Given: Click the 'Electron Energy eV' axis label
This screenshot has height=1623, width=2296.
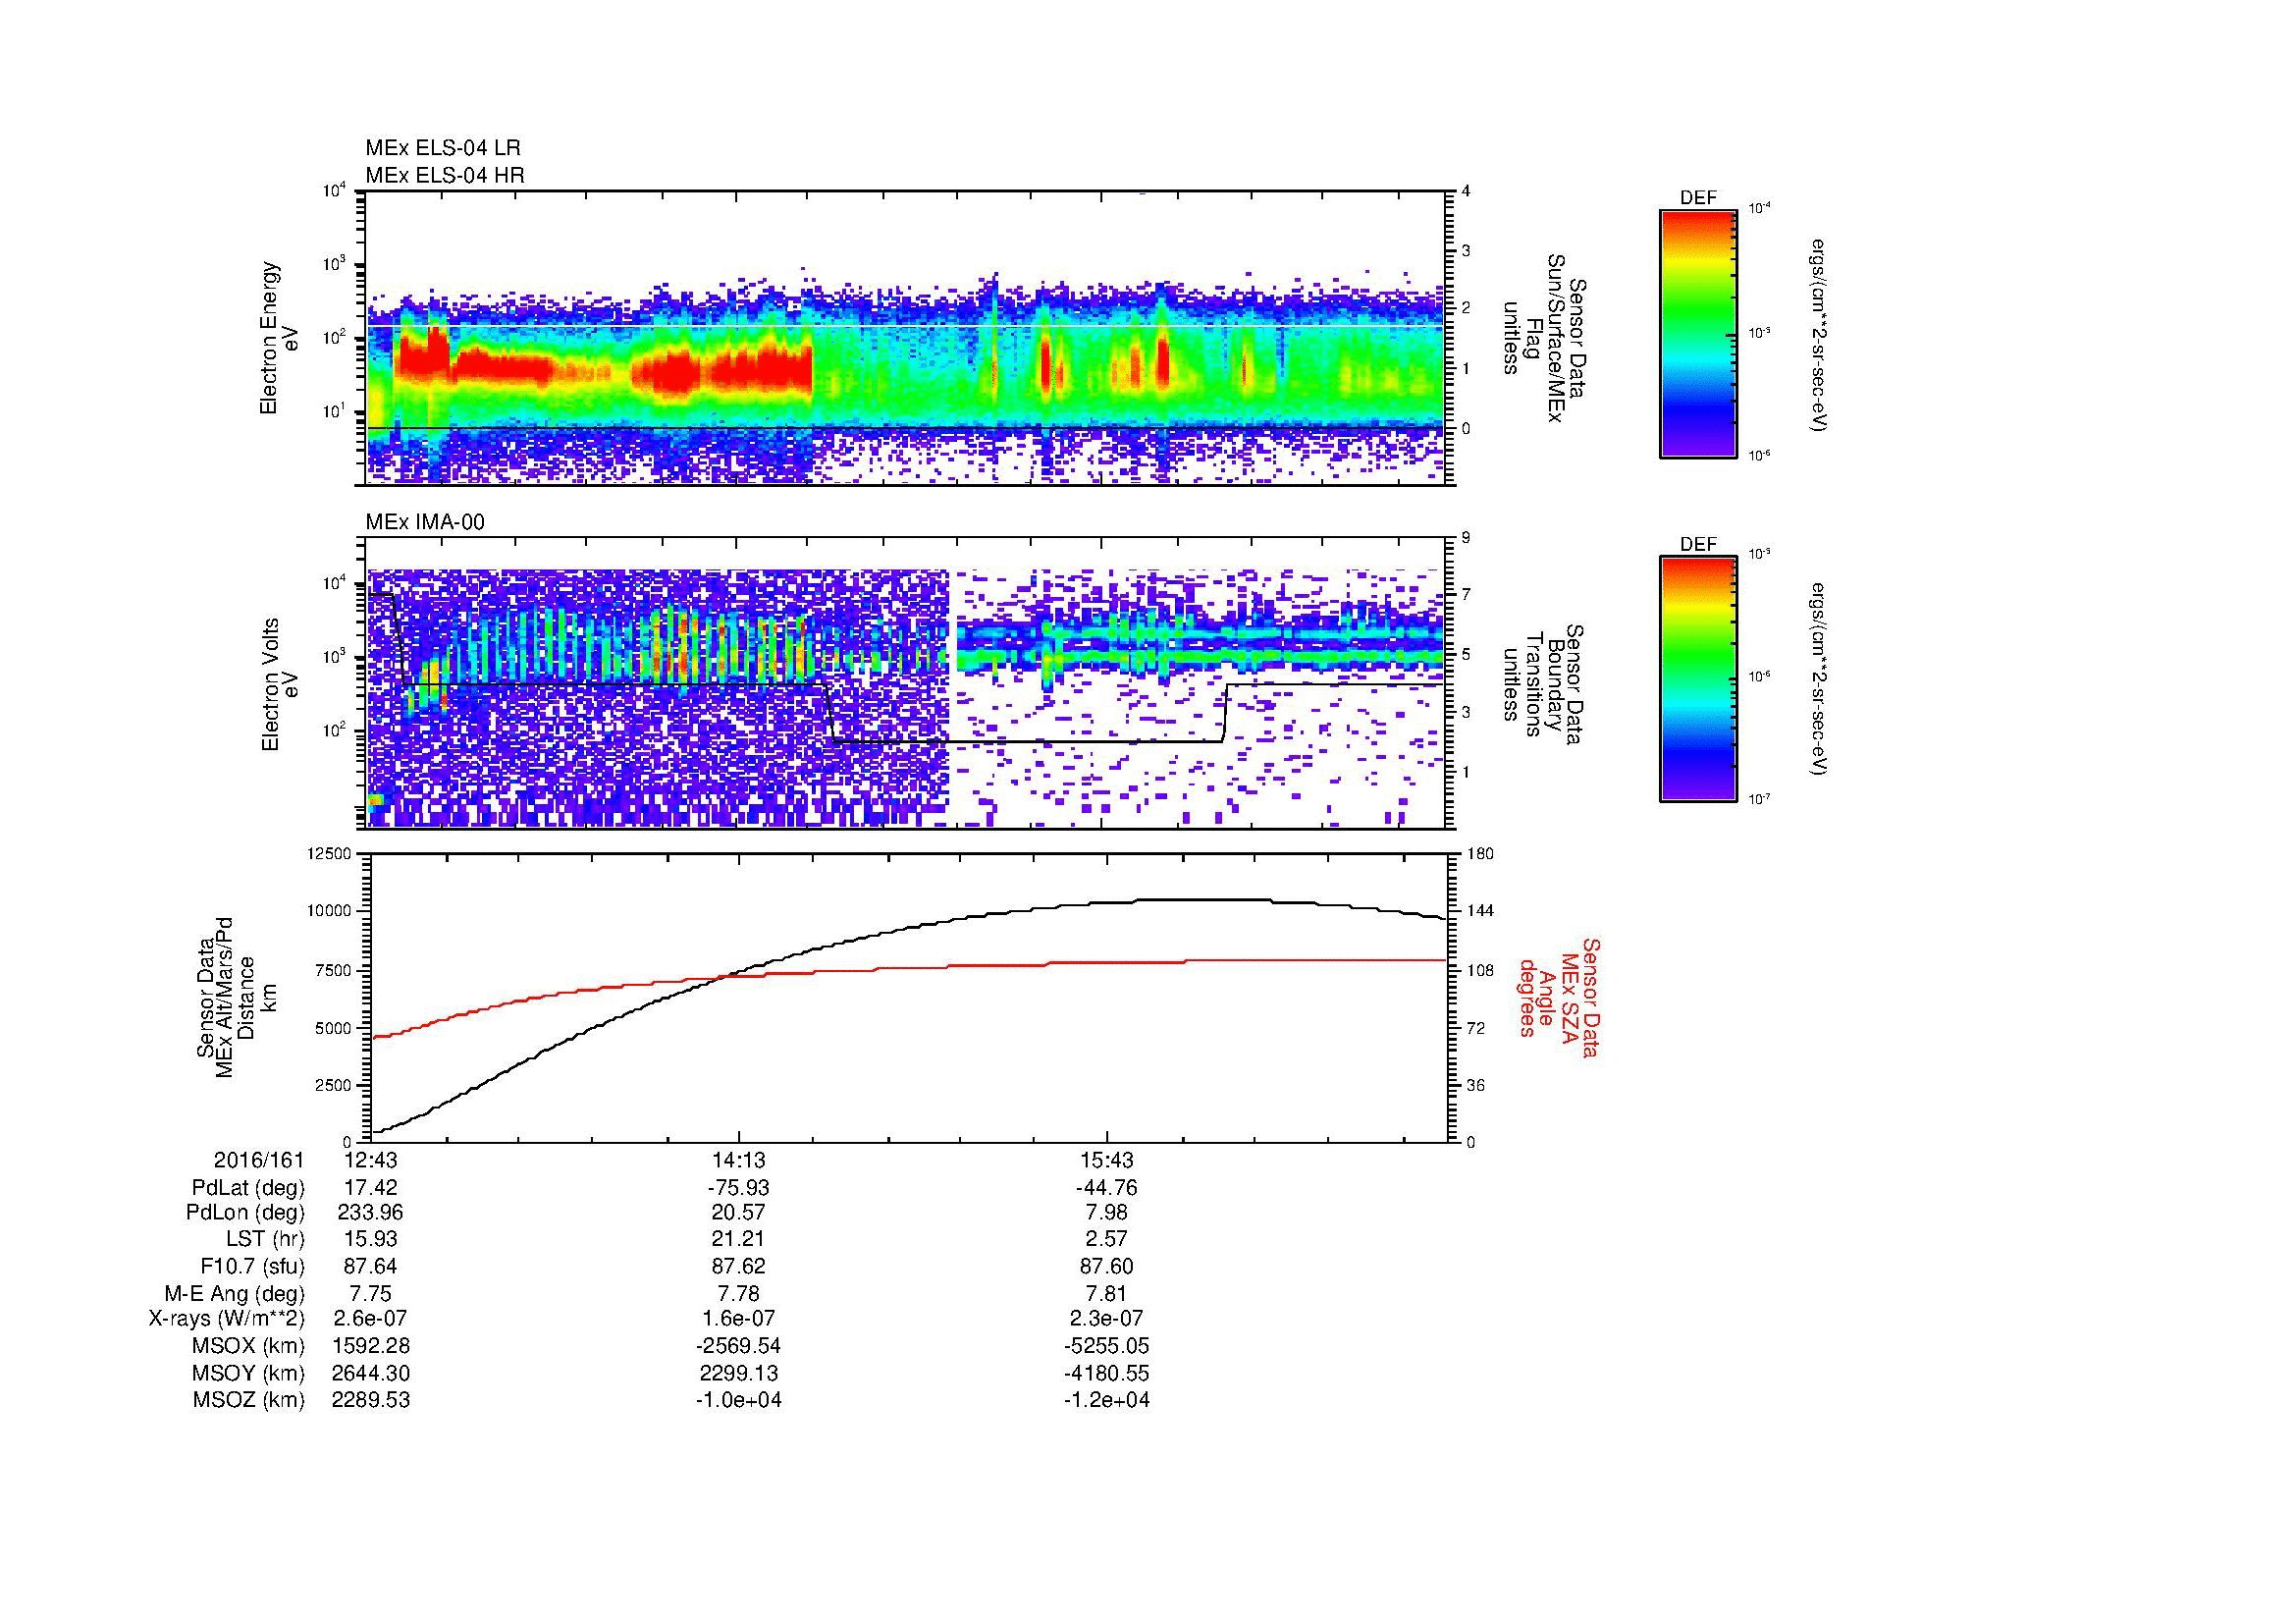Looking at the screenshot, I should [x=279, y=338].
